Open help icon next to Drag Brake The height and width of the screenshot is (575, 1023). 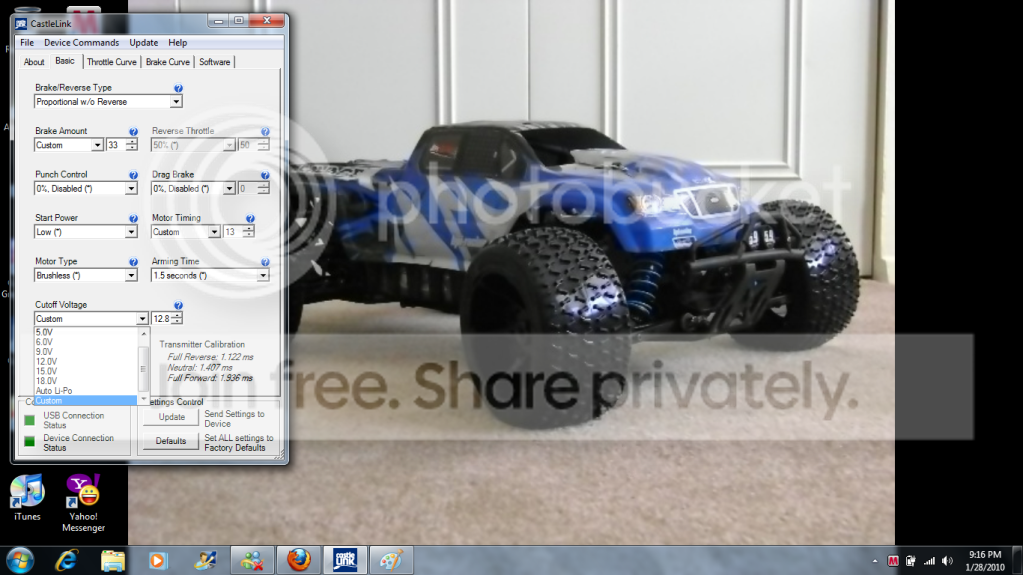pyautogui.click(x=265, y=176)
